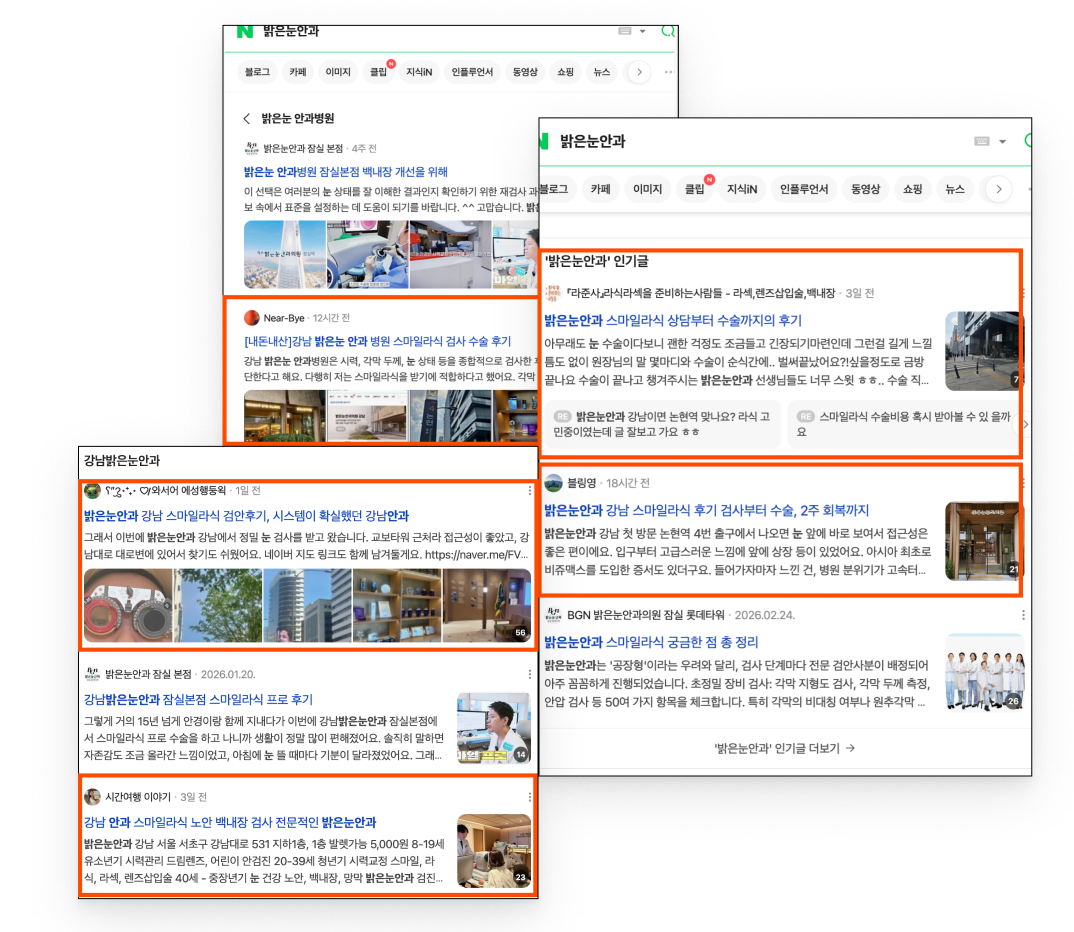1074x932 pixels.
Task: Open 인플루언서 tab in back window
Action: (472, 72)
